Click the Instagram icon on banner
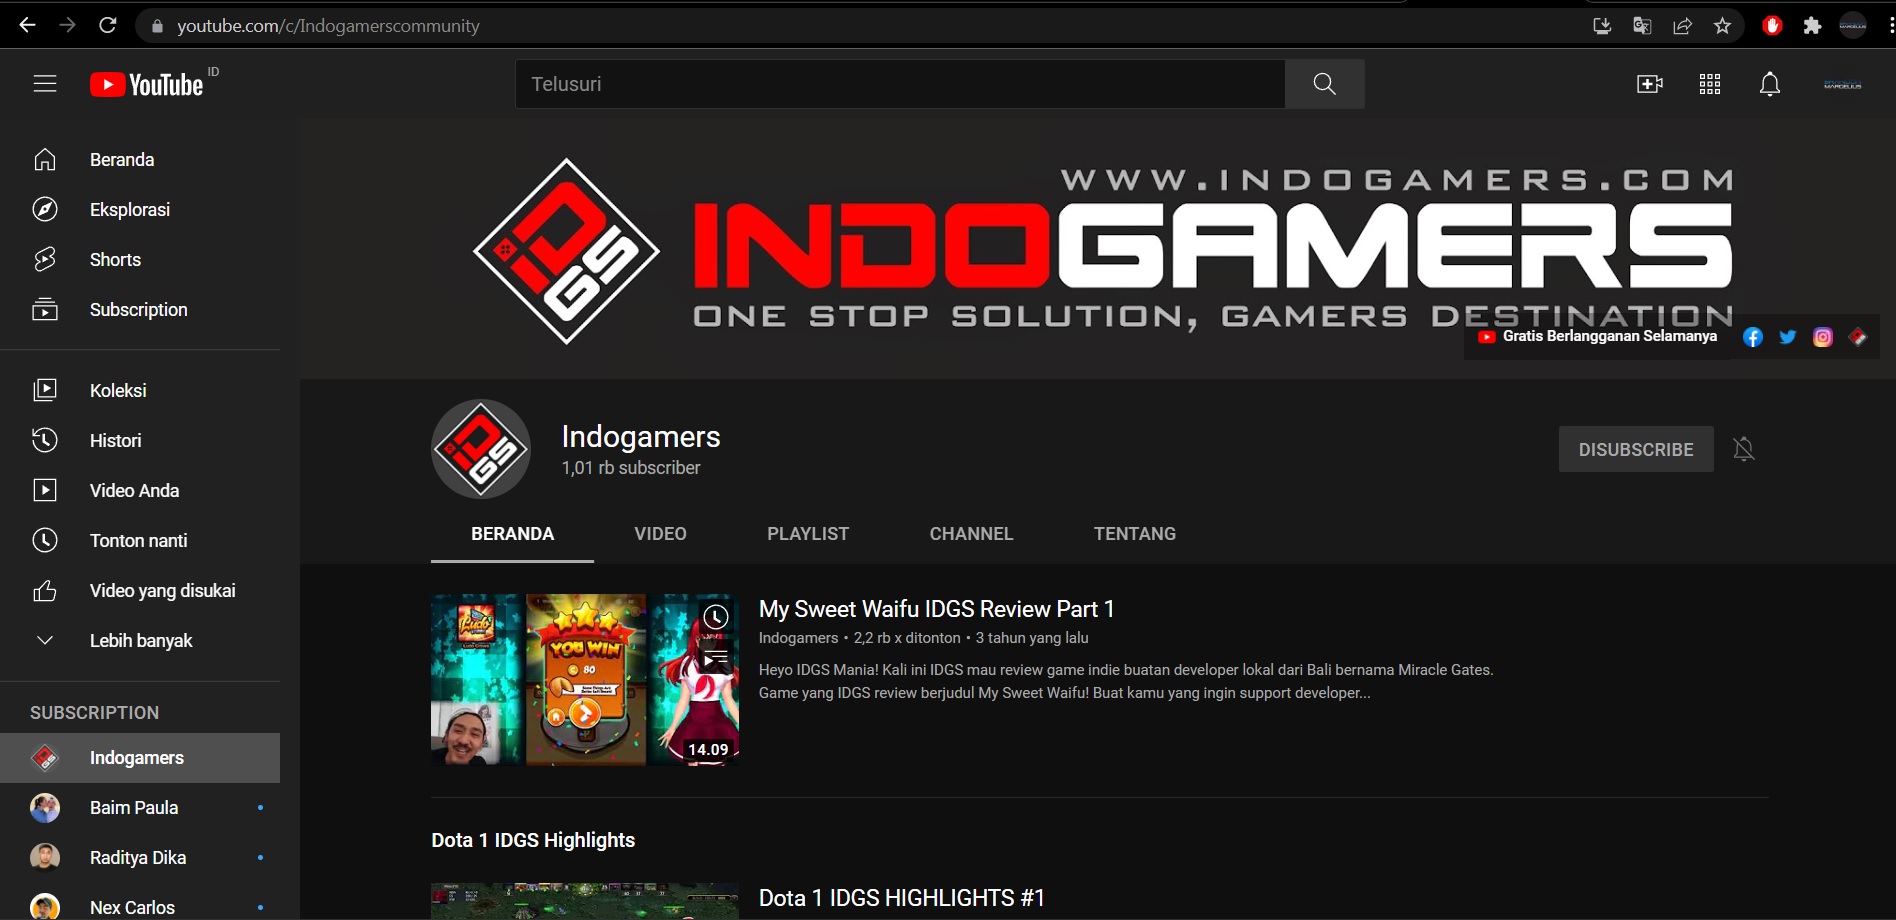The image size is (1896, 920). click(x=1823, y=337)
